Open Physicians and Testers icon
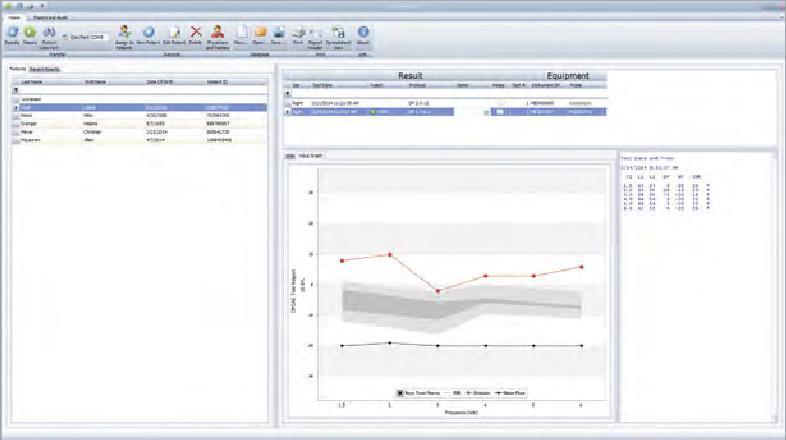786x440 pixels. (217, 35)
